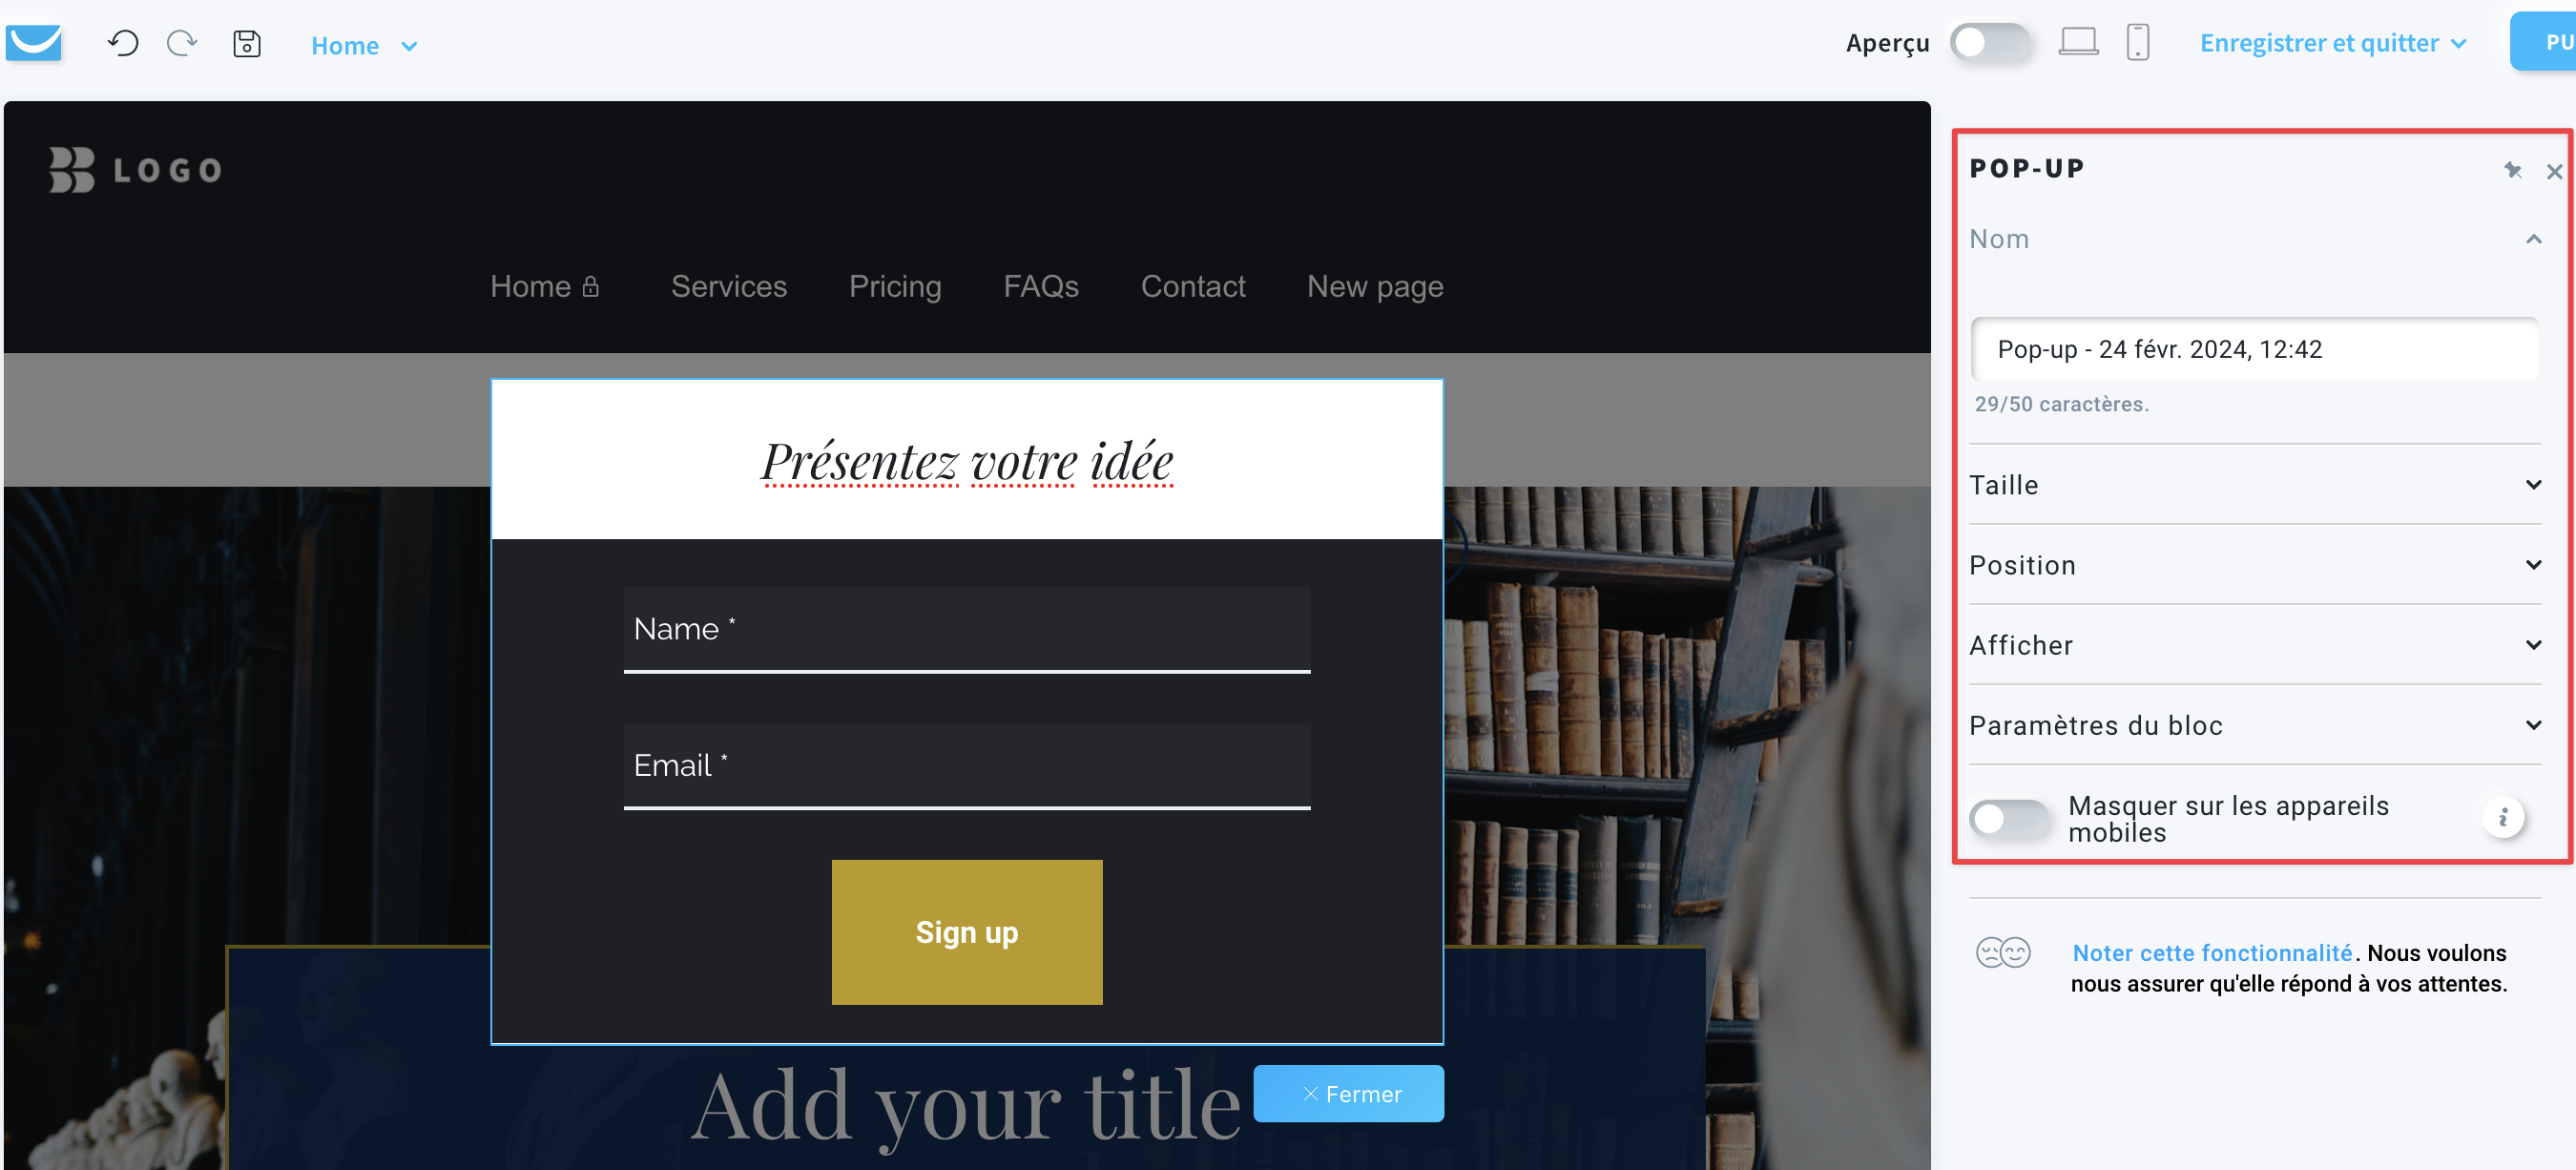Click the pop-up name input field
The image size is (2576, 1170).
point(2254,349)
